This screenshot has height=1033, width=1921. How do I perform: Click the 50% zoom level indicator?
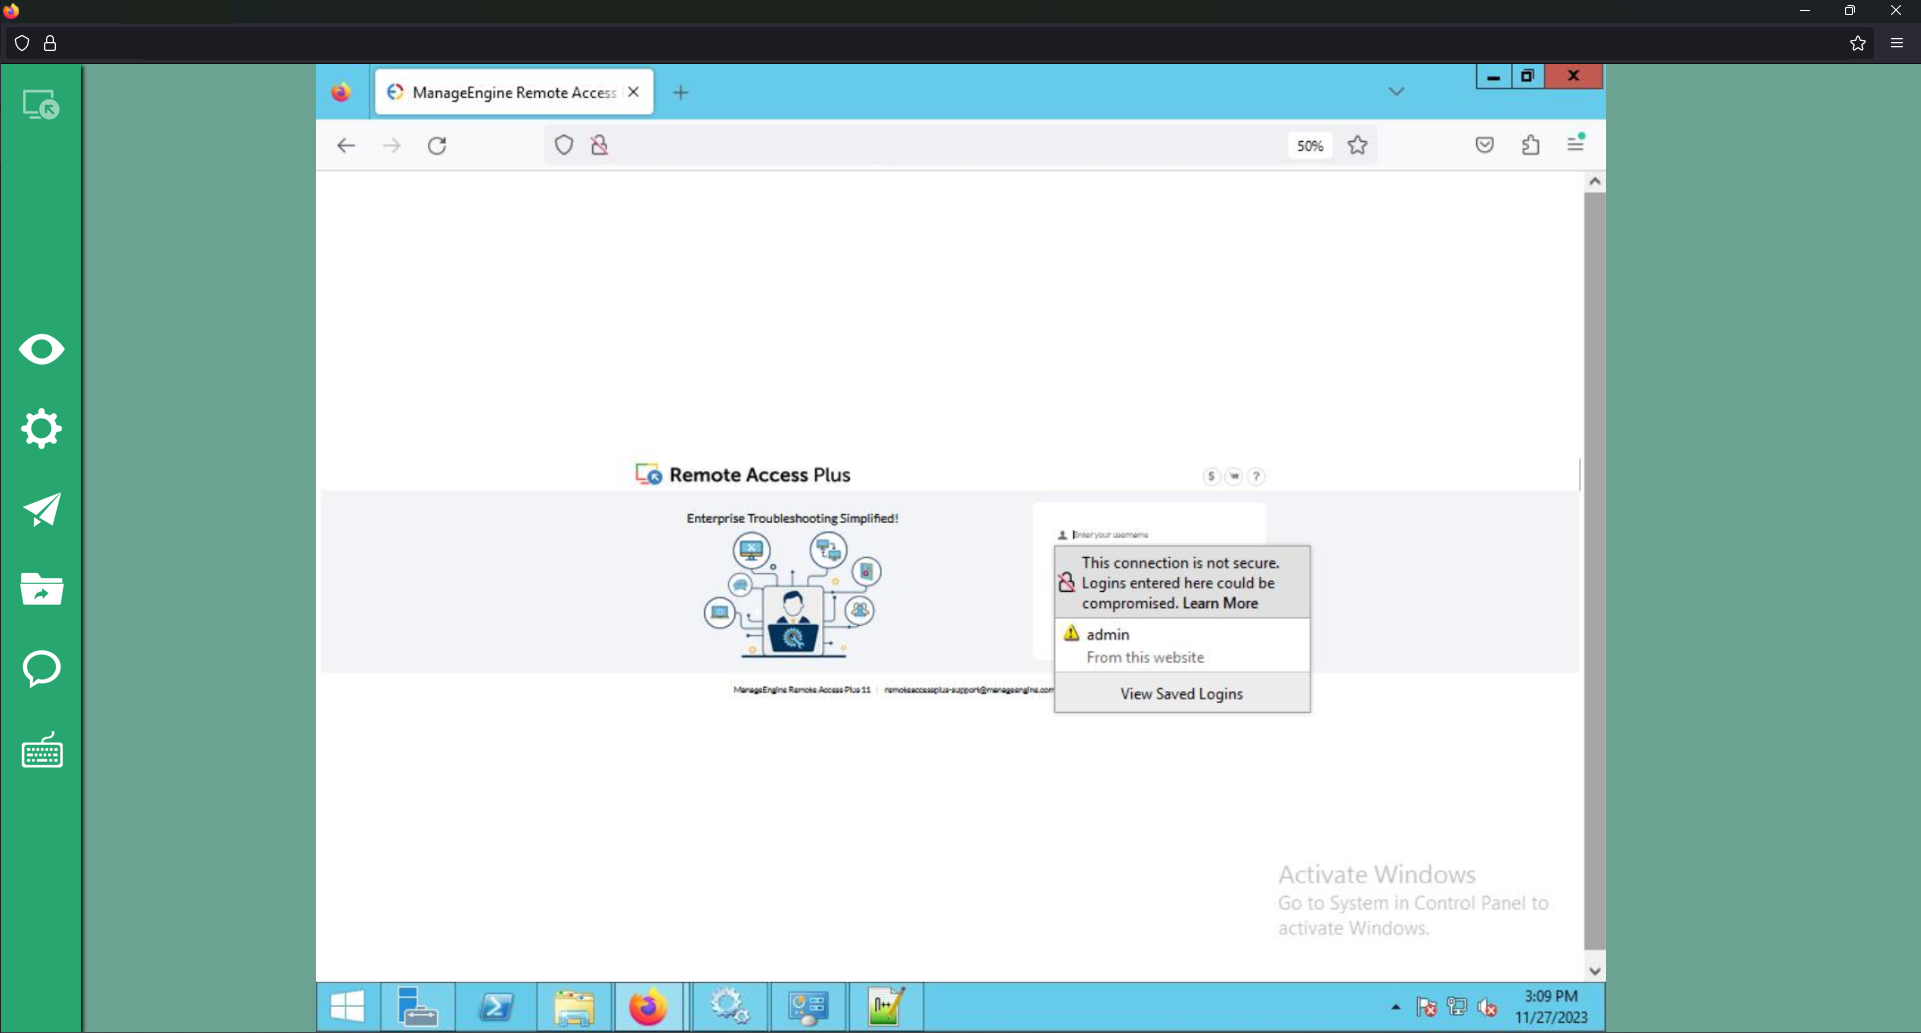coord(1309,146)
